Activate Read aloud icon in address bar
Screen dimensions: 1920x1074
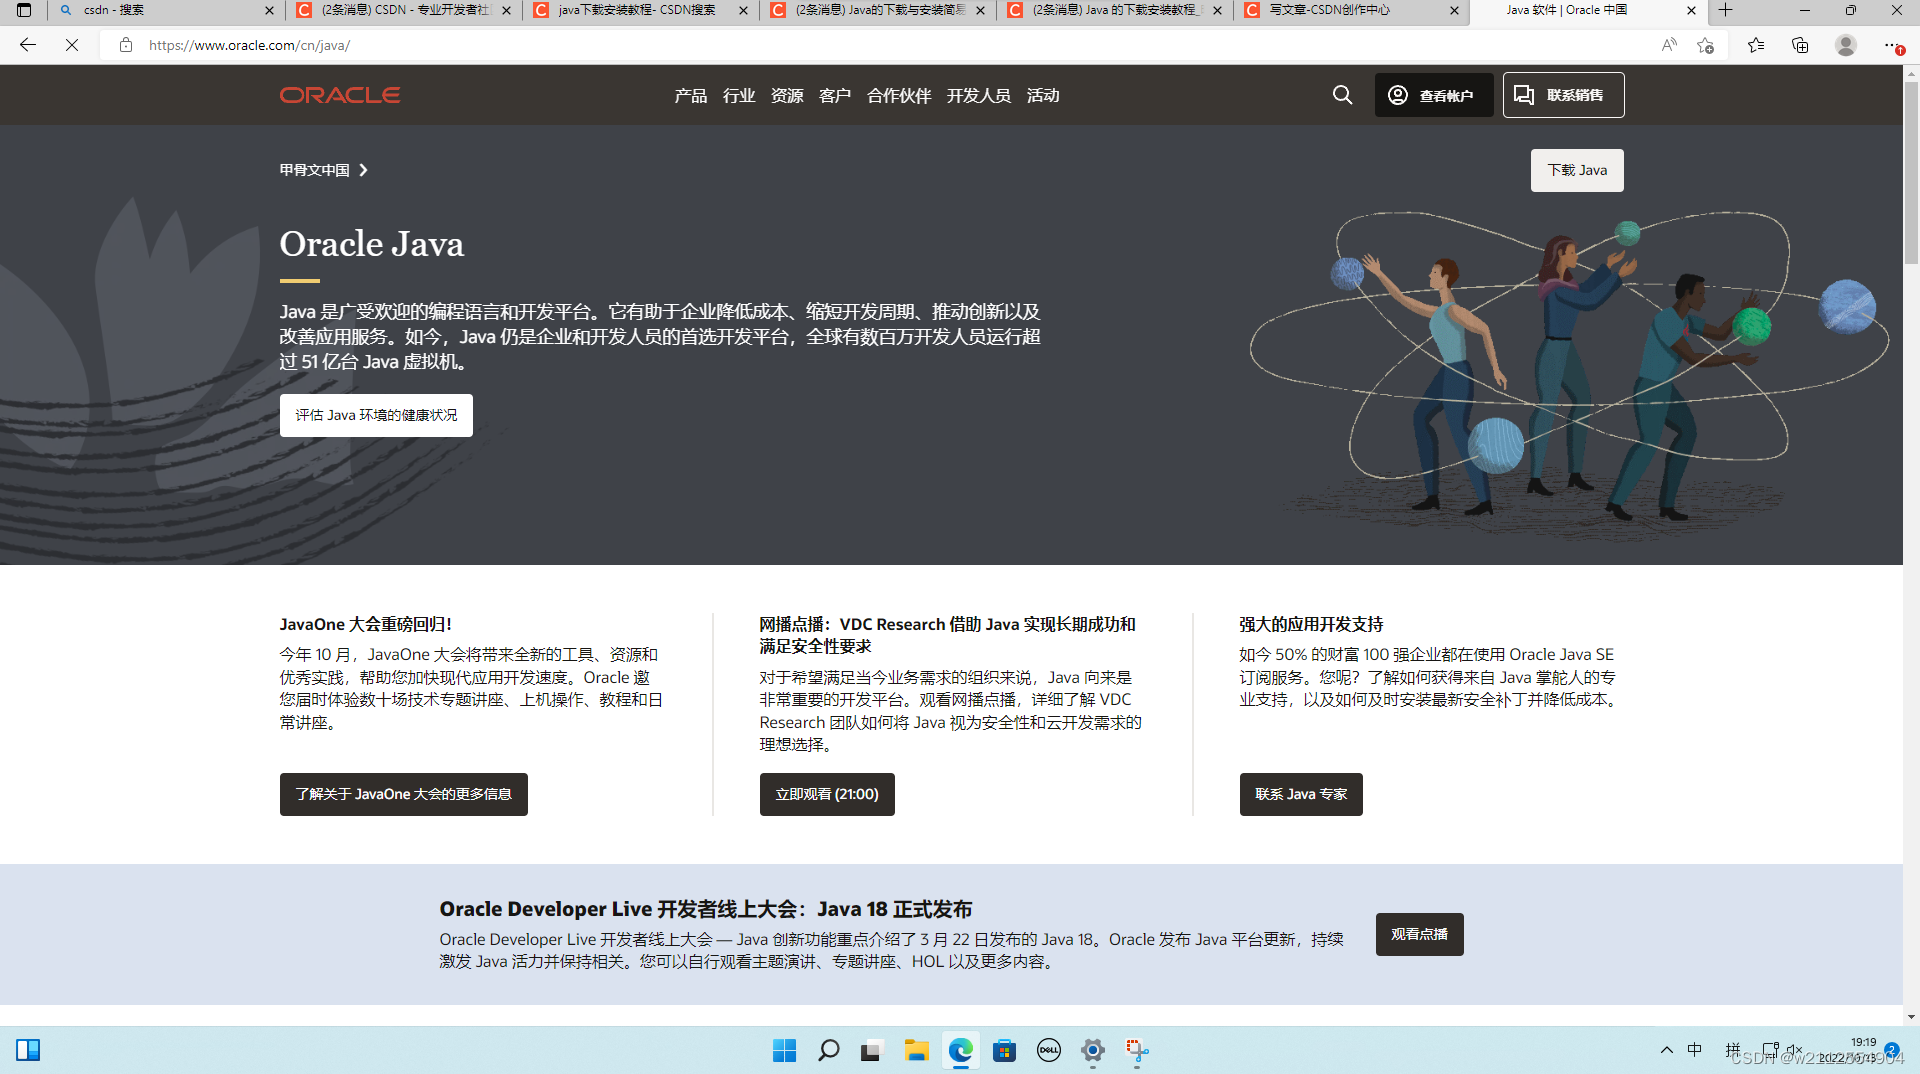click(x=1669, y=45)
